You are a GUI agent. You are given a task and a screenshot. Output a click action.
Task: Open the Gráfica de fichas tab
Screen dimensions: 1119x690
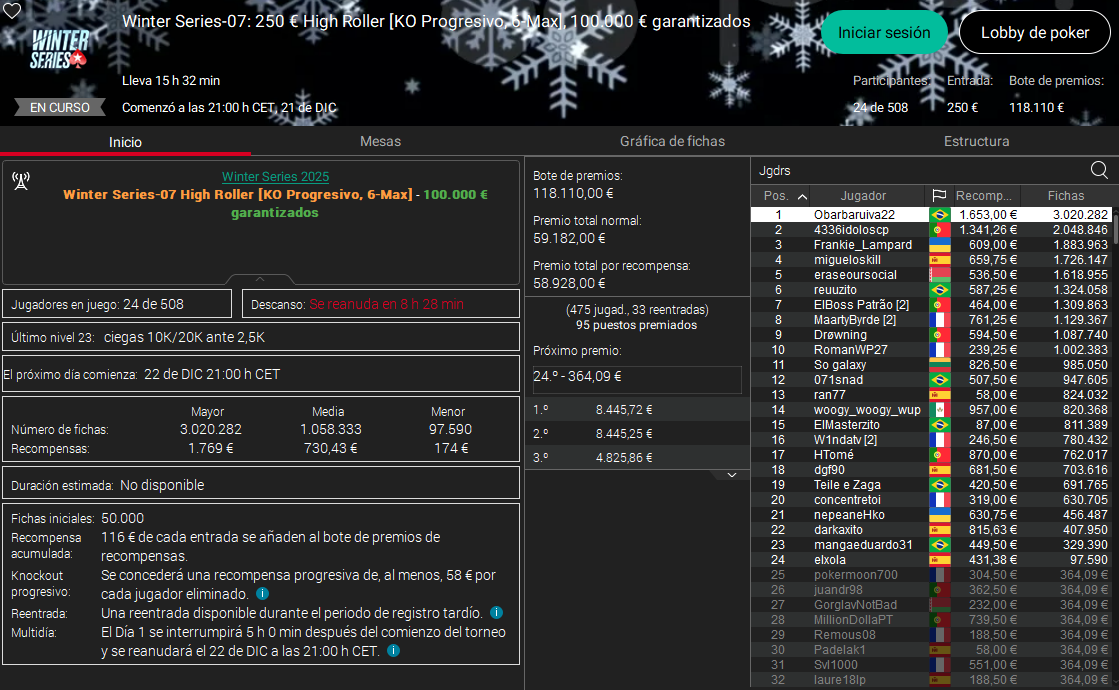click(x=672, y=142)
